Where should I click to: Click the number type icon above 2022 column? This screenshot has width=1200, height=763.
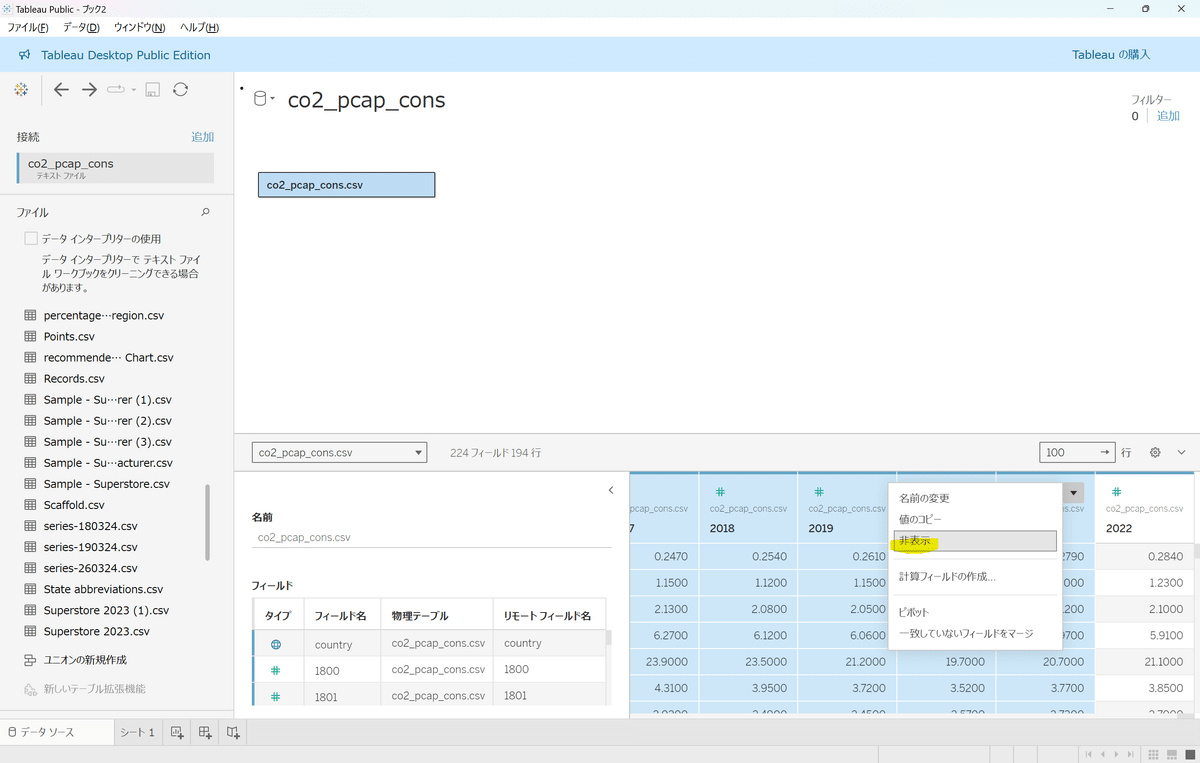[x=1116, y=492]
